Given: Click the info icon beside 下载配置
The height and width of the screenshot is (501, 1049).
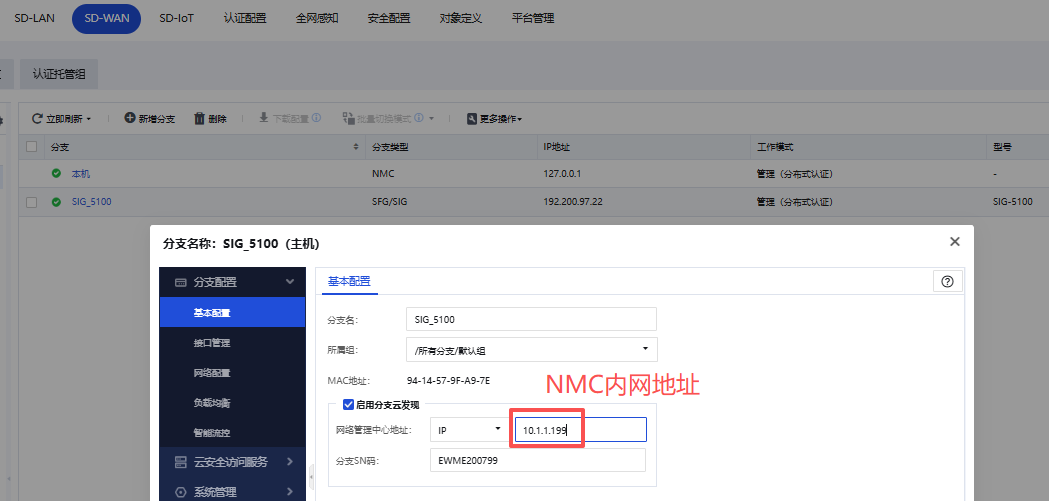Looking at the screenshot, I should [316, 118].
